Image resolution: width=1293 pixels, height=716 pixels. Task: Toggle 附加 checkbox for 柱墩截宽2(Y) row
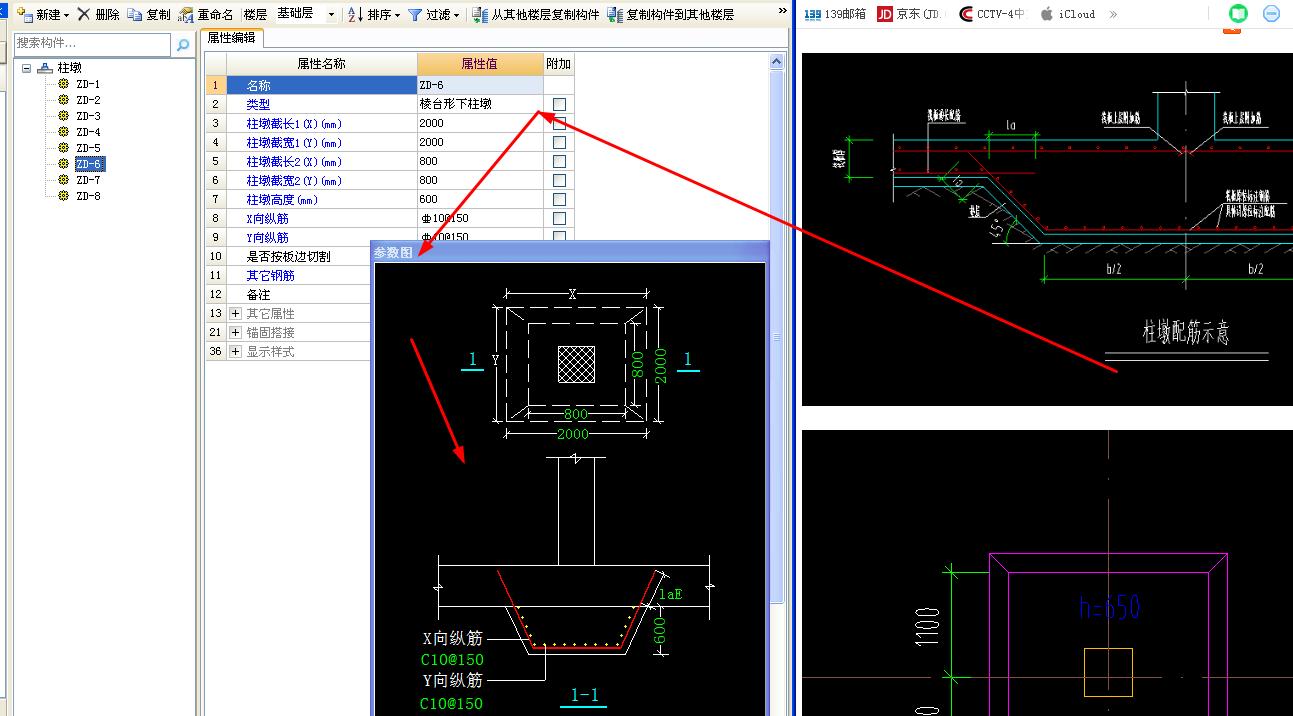click(x=559, y=180)
